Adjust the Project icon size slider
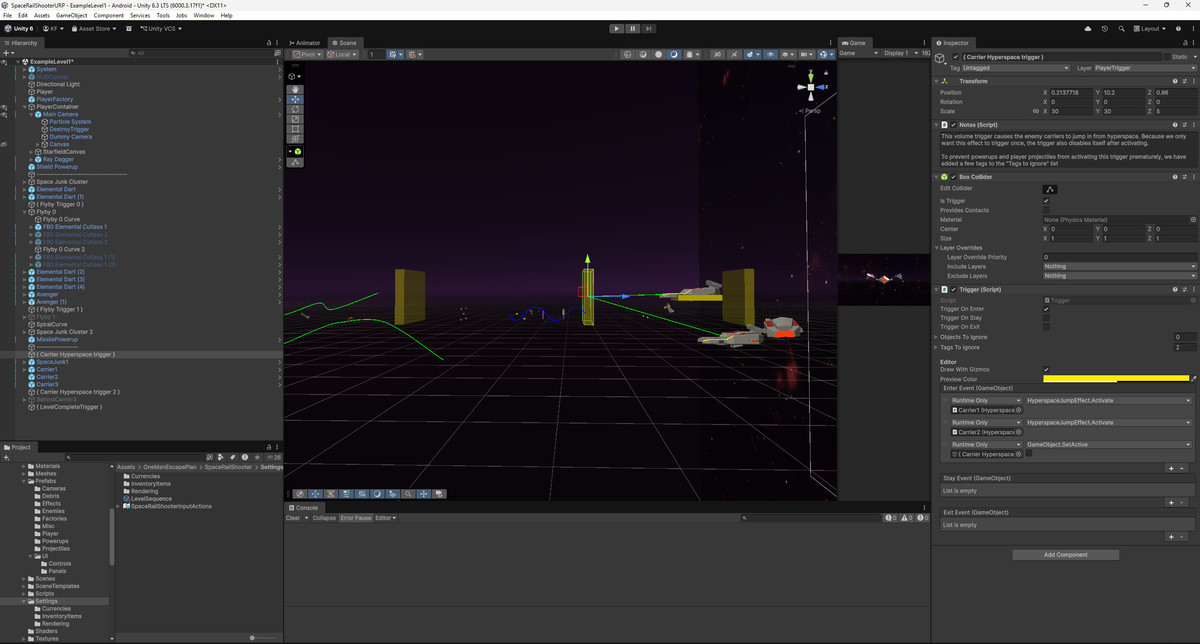This screenshot has width=1200, height=644. (x=252, y=638)
